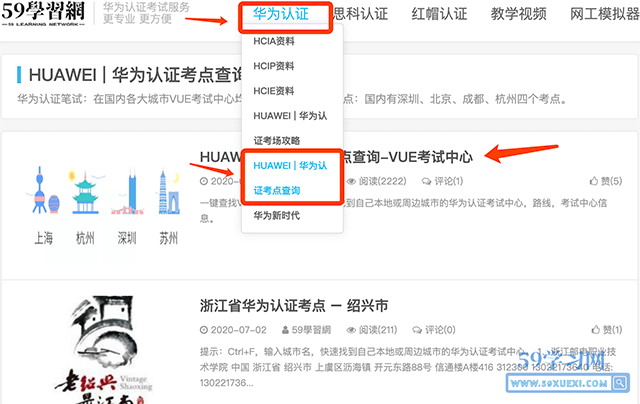Click the eye read-count icon on the 绍兴市 post
The height and width of the screenshot is (404, 640).
pyautogui.click(x=351, y=330)
